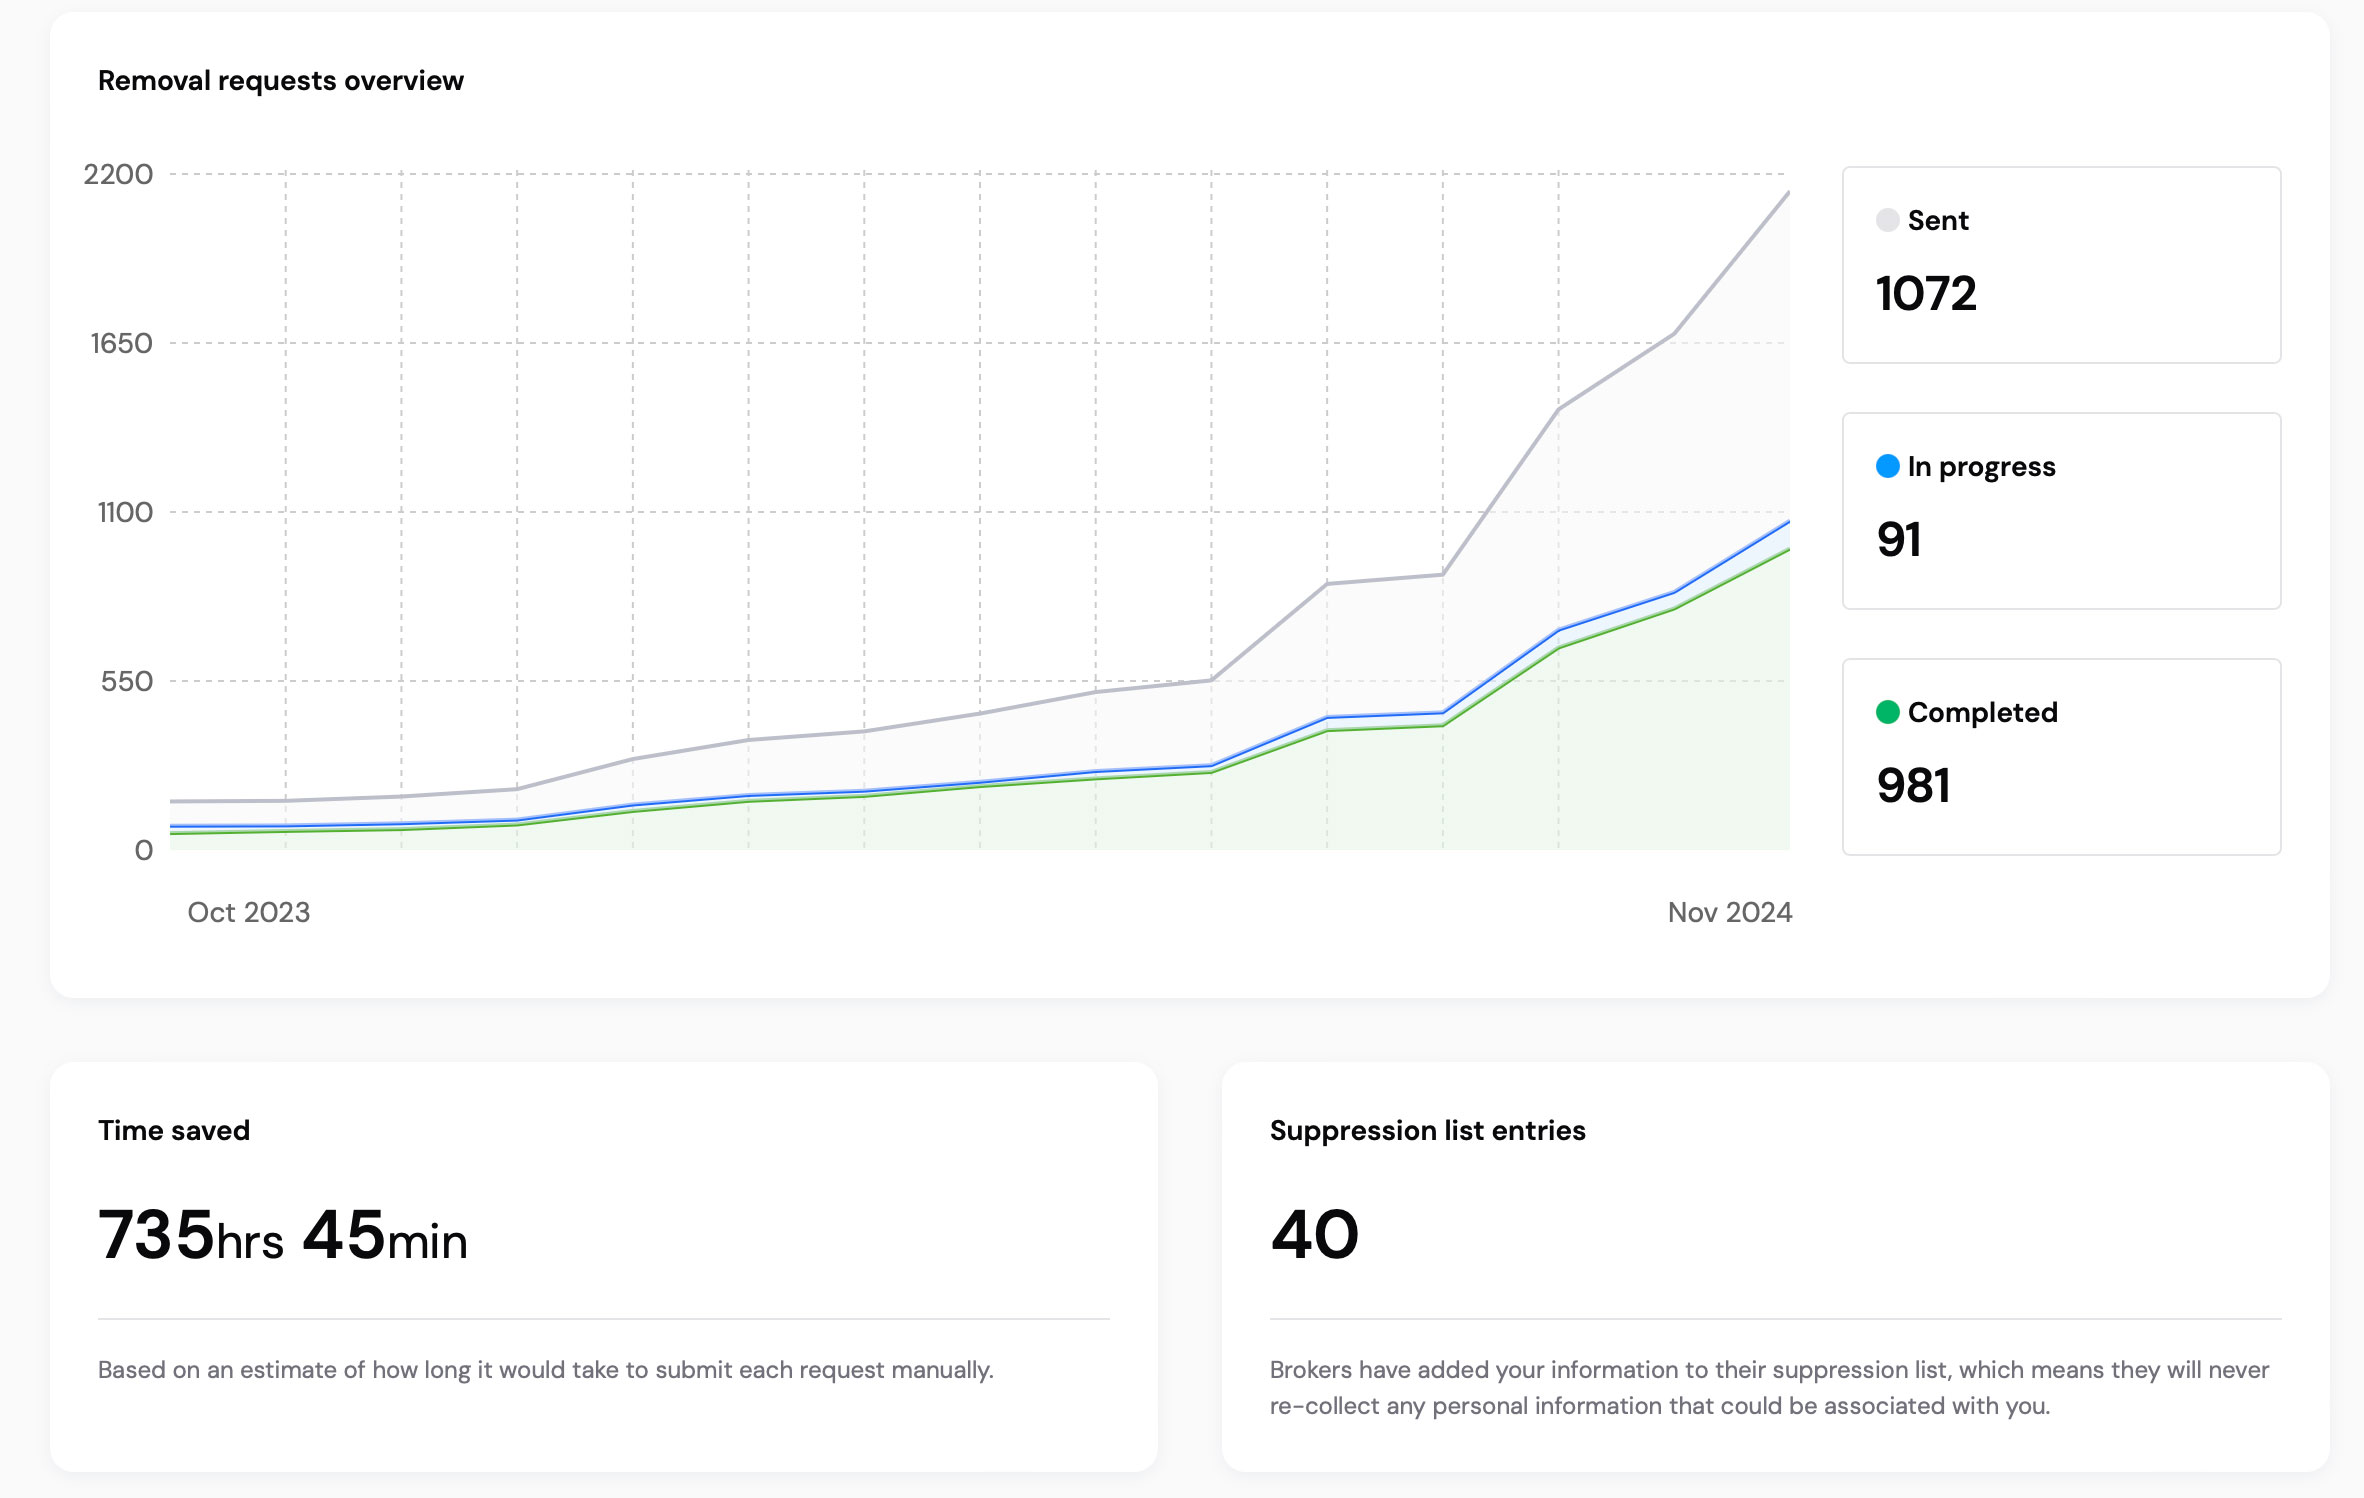The height and width of the screenshot is (1498, 2364).
Task: Click the brokers suppression list description
Action: [1769, 1388]
